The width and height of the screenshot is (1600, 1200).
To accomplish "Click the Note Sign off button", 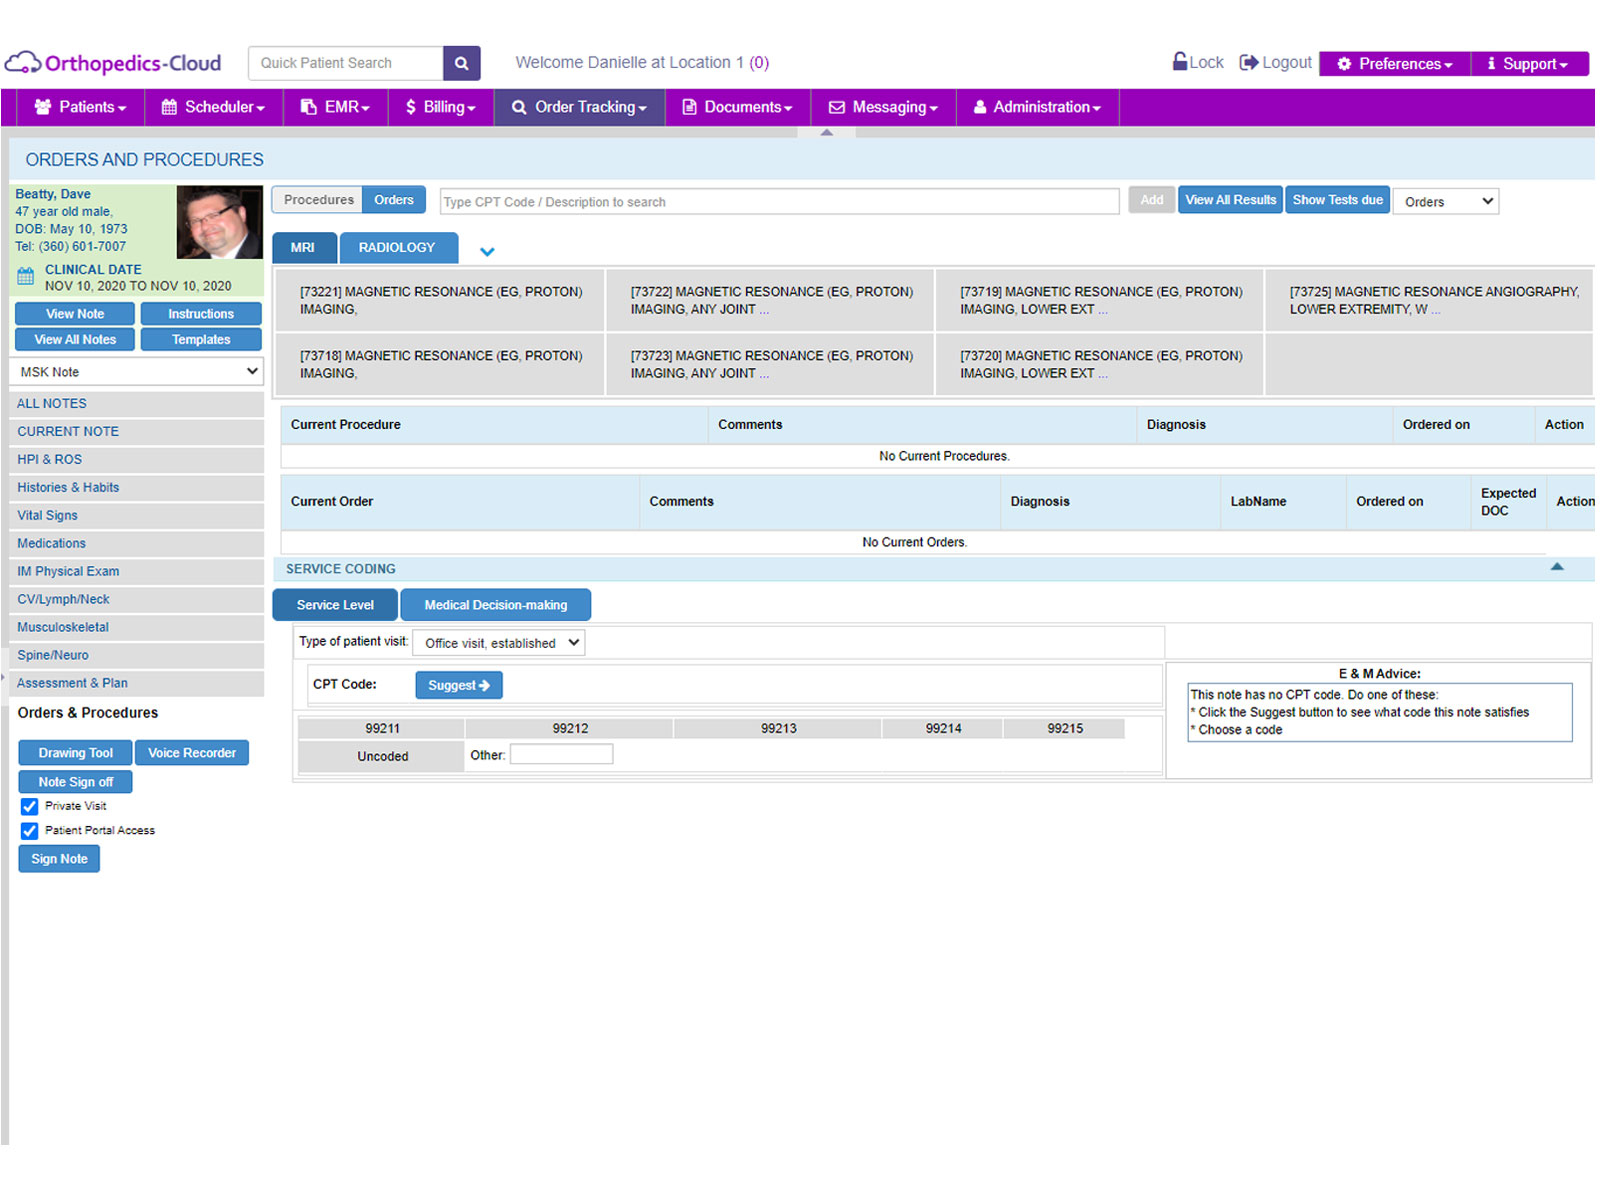I will 76,782.
